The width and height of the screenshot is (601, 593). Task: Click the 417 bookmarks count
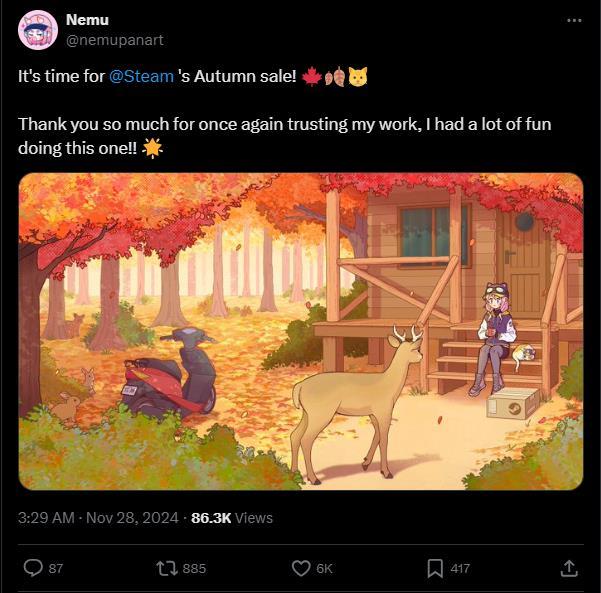point(460,568)
